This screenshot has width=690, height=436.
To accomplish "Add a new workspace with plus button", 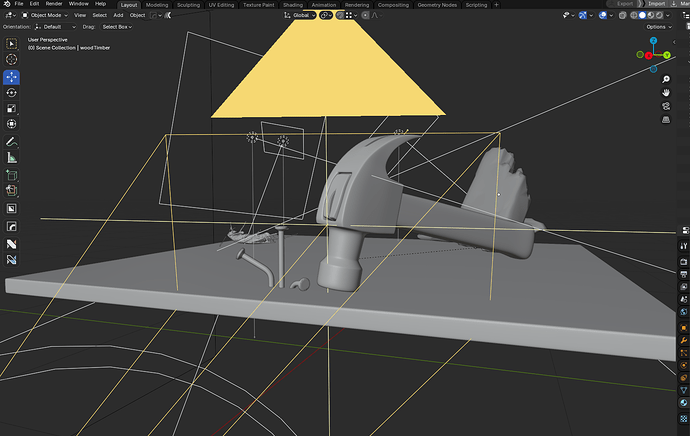I will pyautogui.click(x=496, y=5).
